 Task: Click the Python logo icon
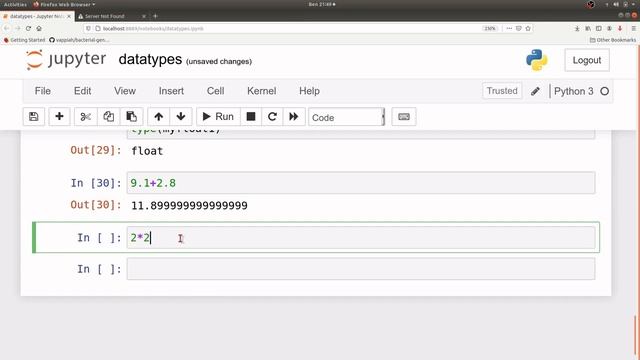(536, 60)
